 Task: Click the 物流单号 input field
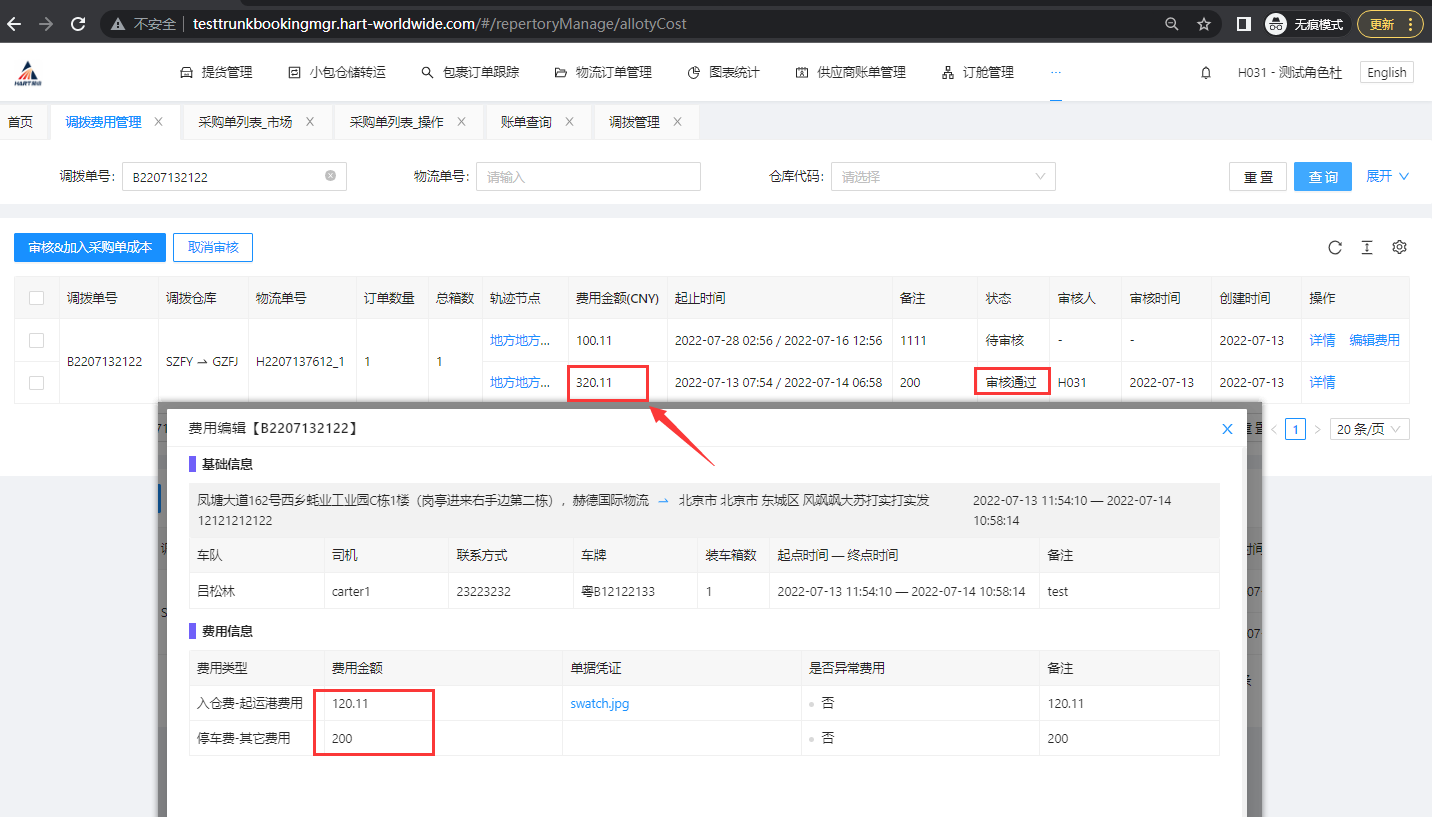[588, 177]
